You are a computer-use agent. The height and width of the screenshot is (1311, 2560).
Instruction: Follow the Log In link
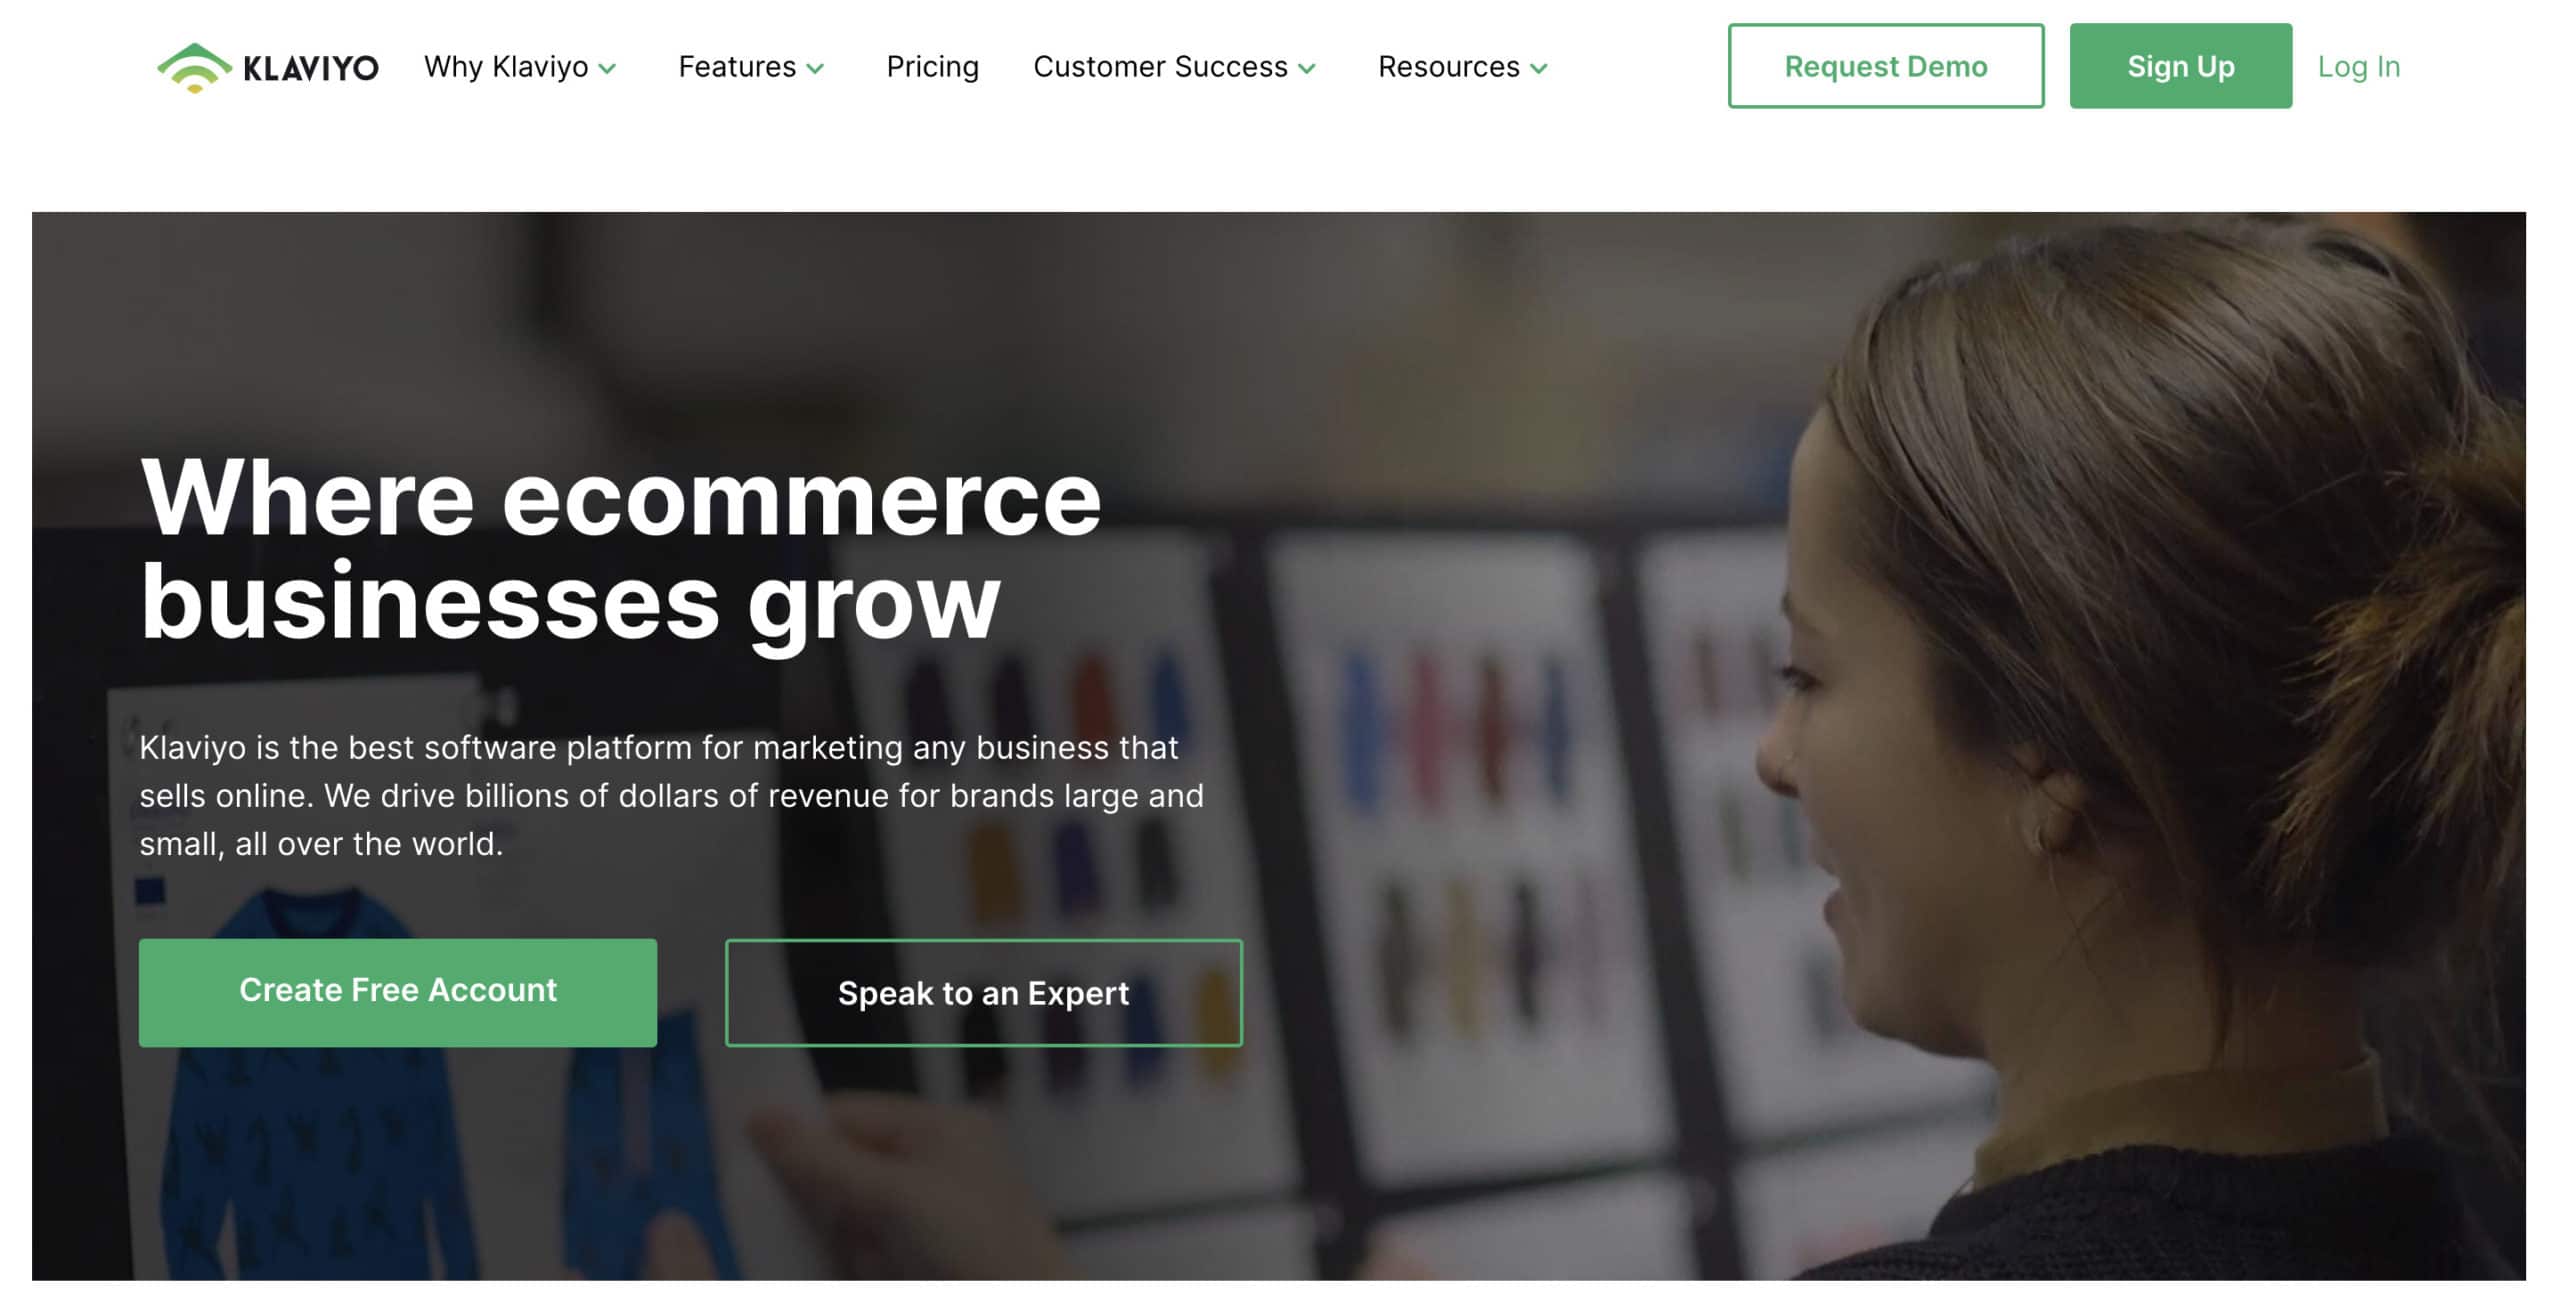point(2359,67)
